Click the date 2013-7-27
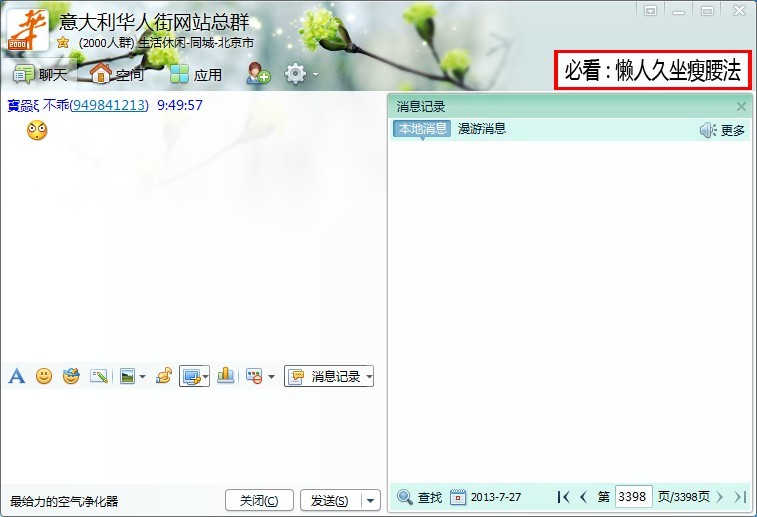Viewport: 757px width, 517px height. (x=496, y=497)
